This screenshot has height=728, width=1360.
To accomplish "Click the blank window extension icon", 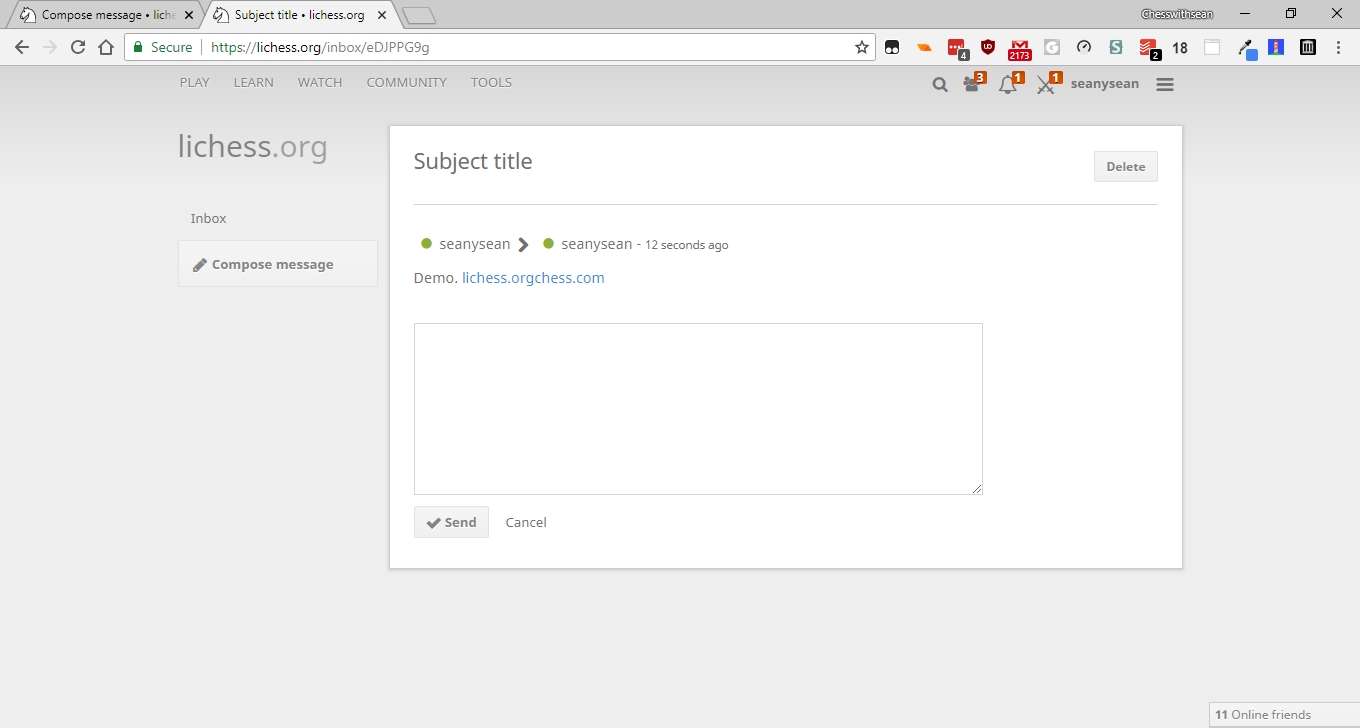I will (1212, 47).
